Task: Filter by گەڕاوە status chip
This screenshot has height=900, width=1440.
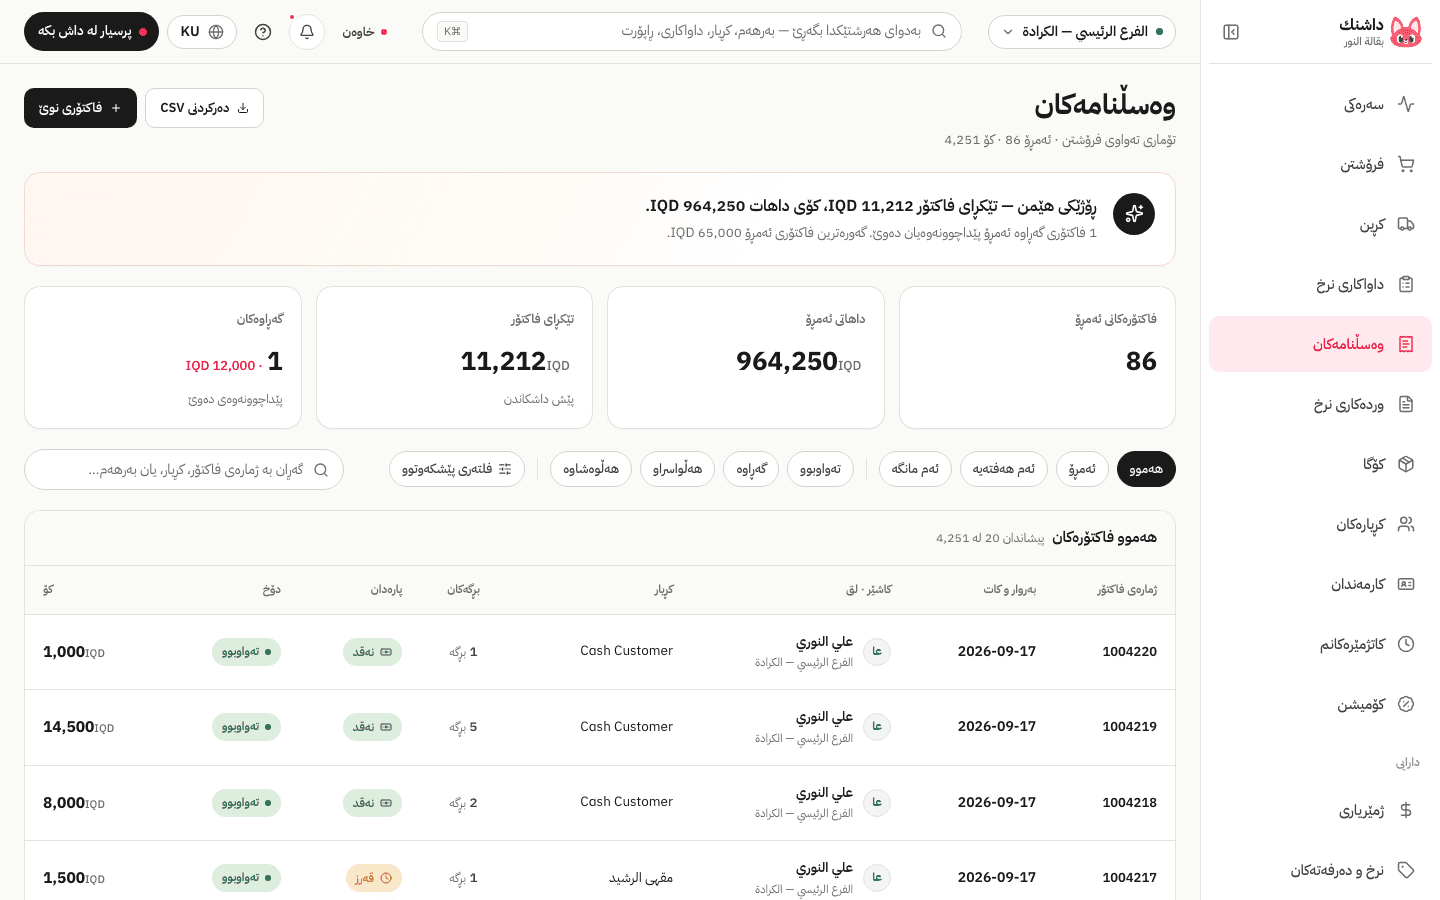Action: (x=751, y=469)
